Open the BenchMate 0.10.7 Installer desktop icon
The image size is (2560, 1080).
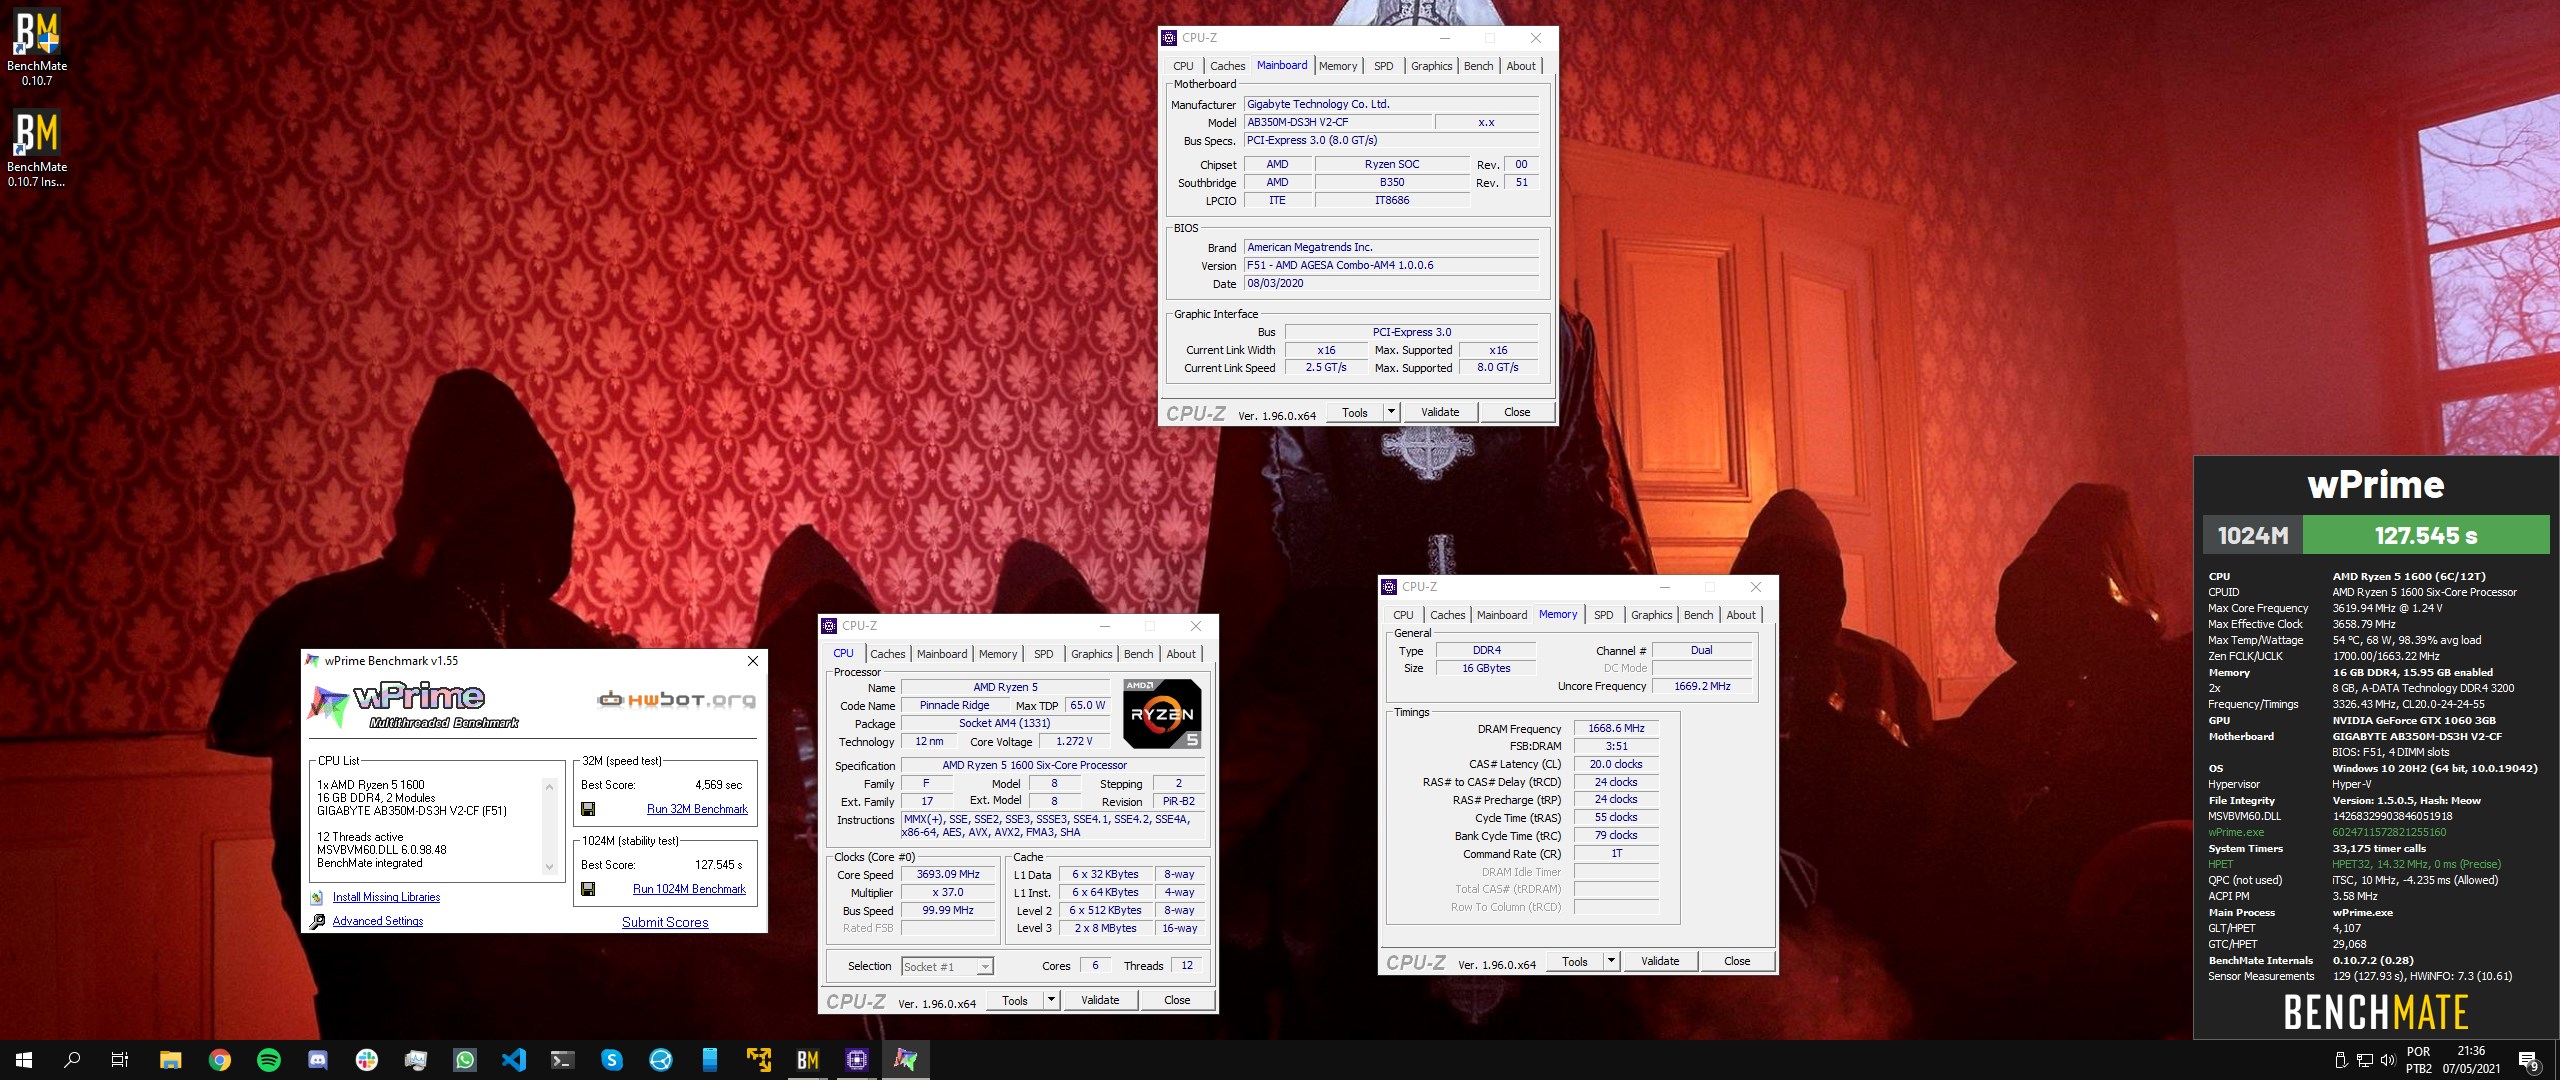click(37, 148)
